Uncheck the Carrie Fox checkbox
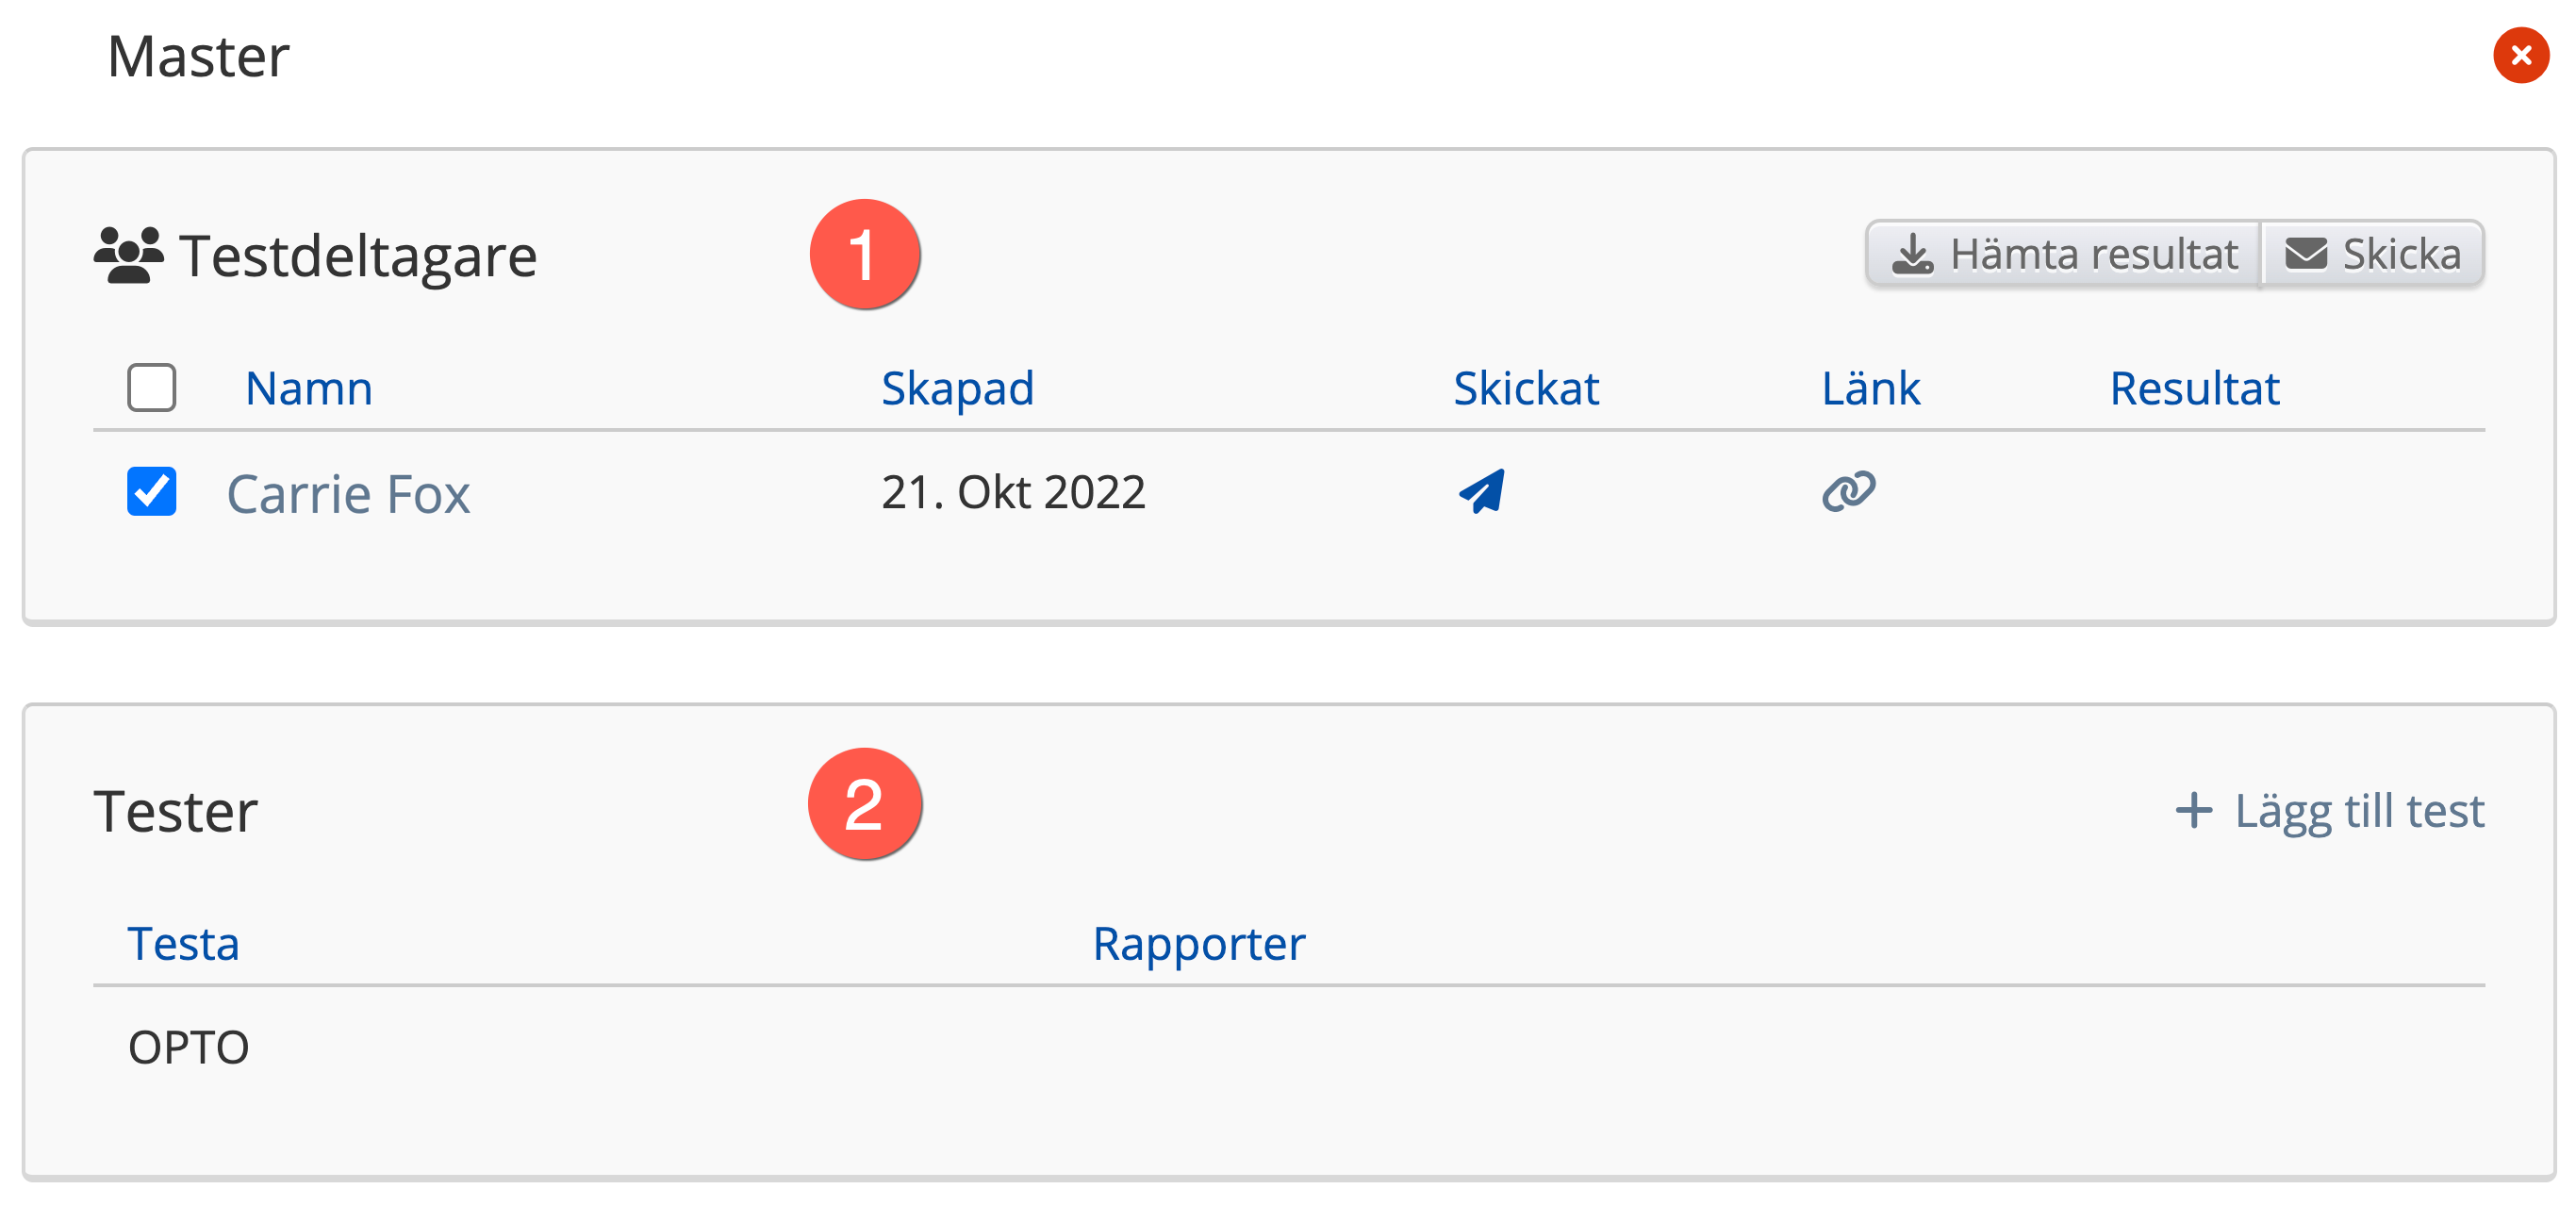2576x1205 pixels. click(x=152, y=491)
